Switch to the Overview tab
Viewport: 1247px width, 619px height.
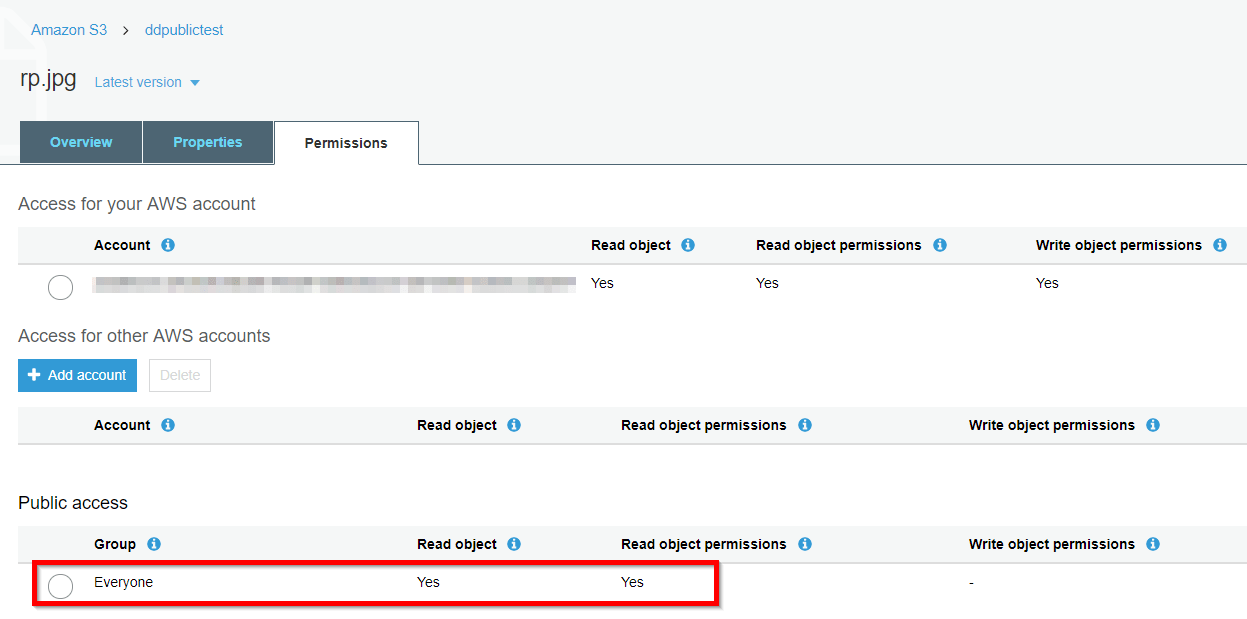(81, 142)
